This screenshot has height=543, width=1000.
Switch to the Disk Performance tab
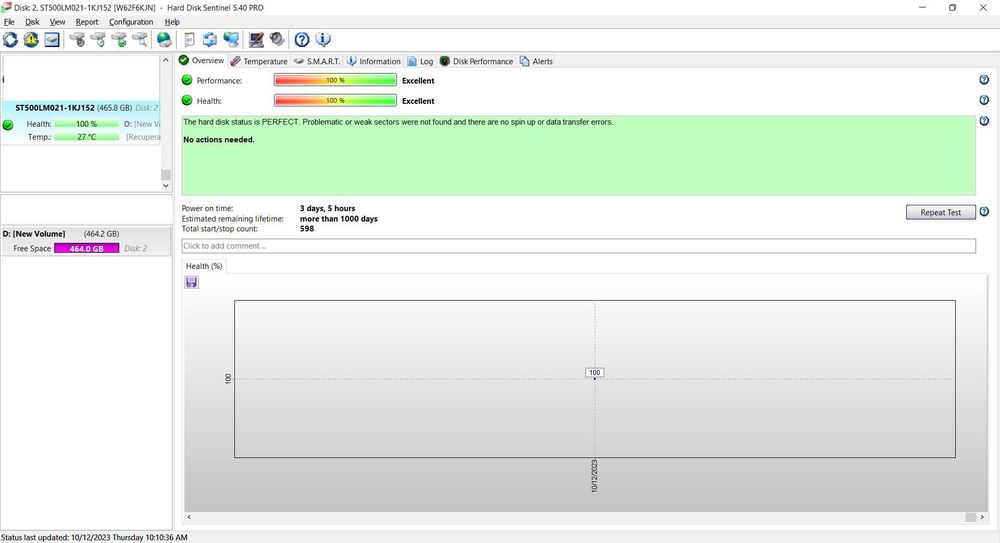tap(476, 61)
